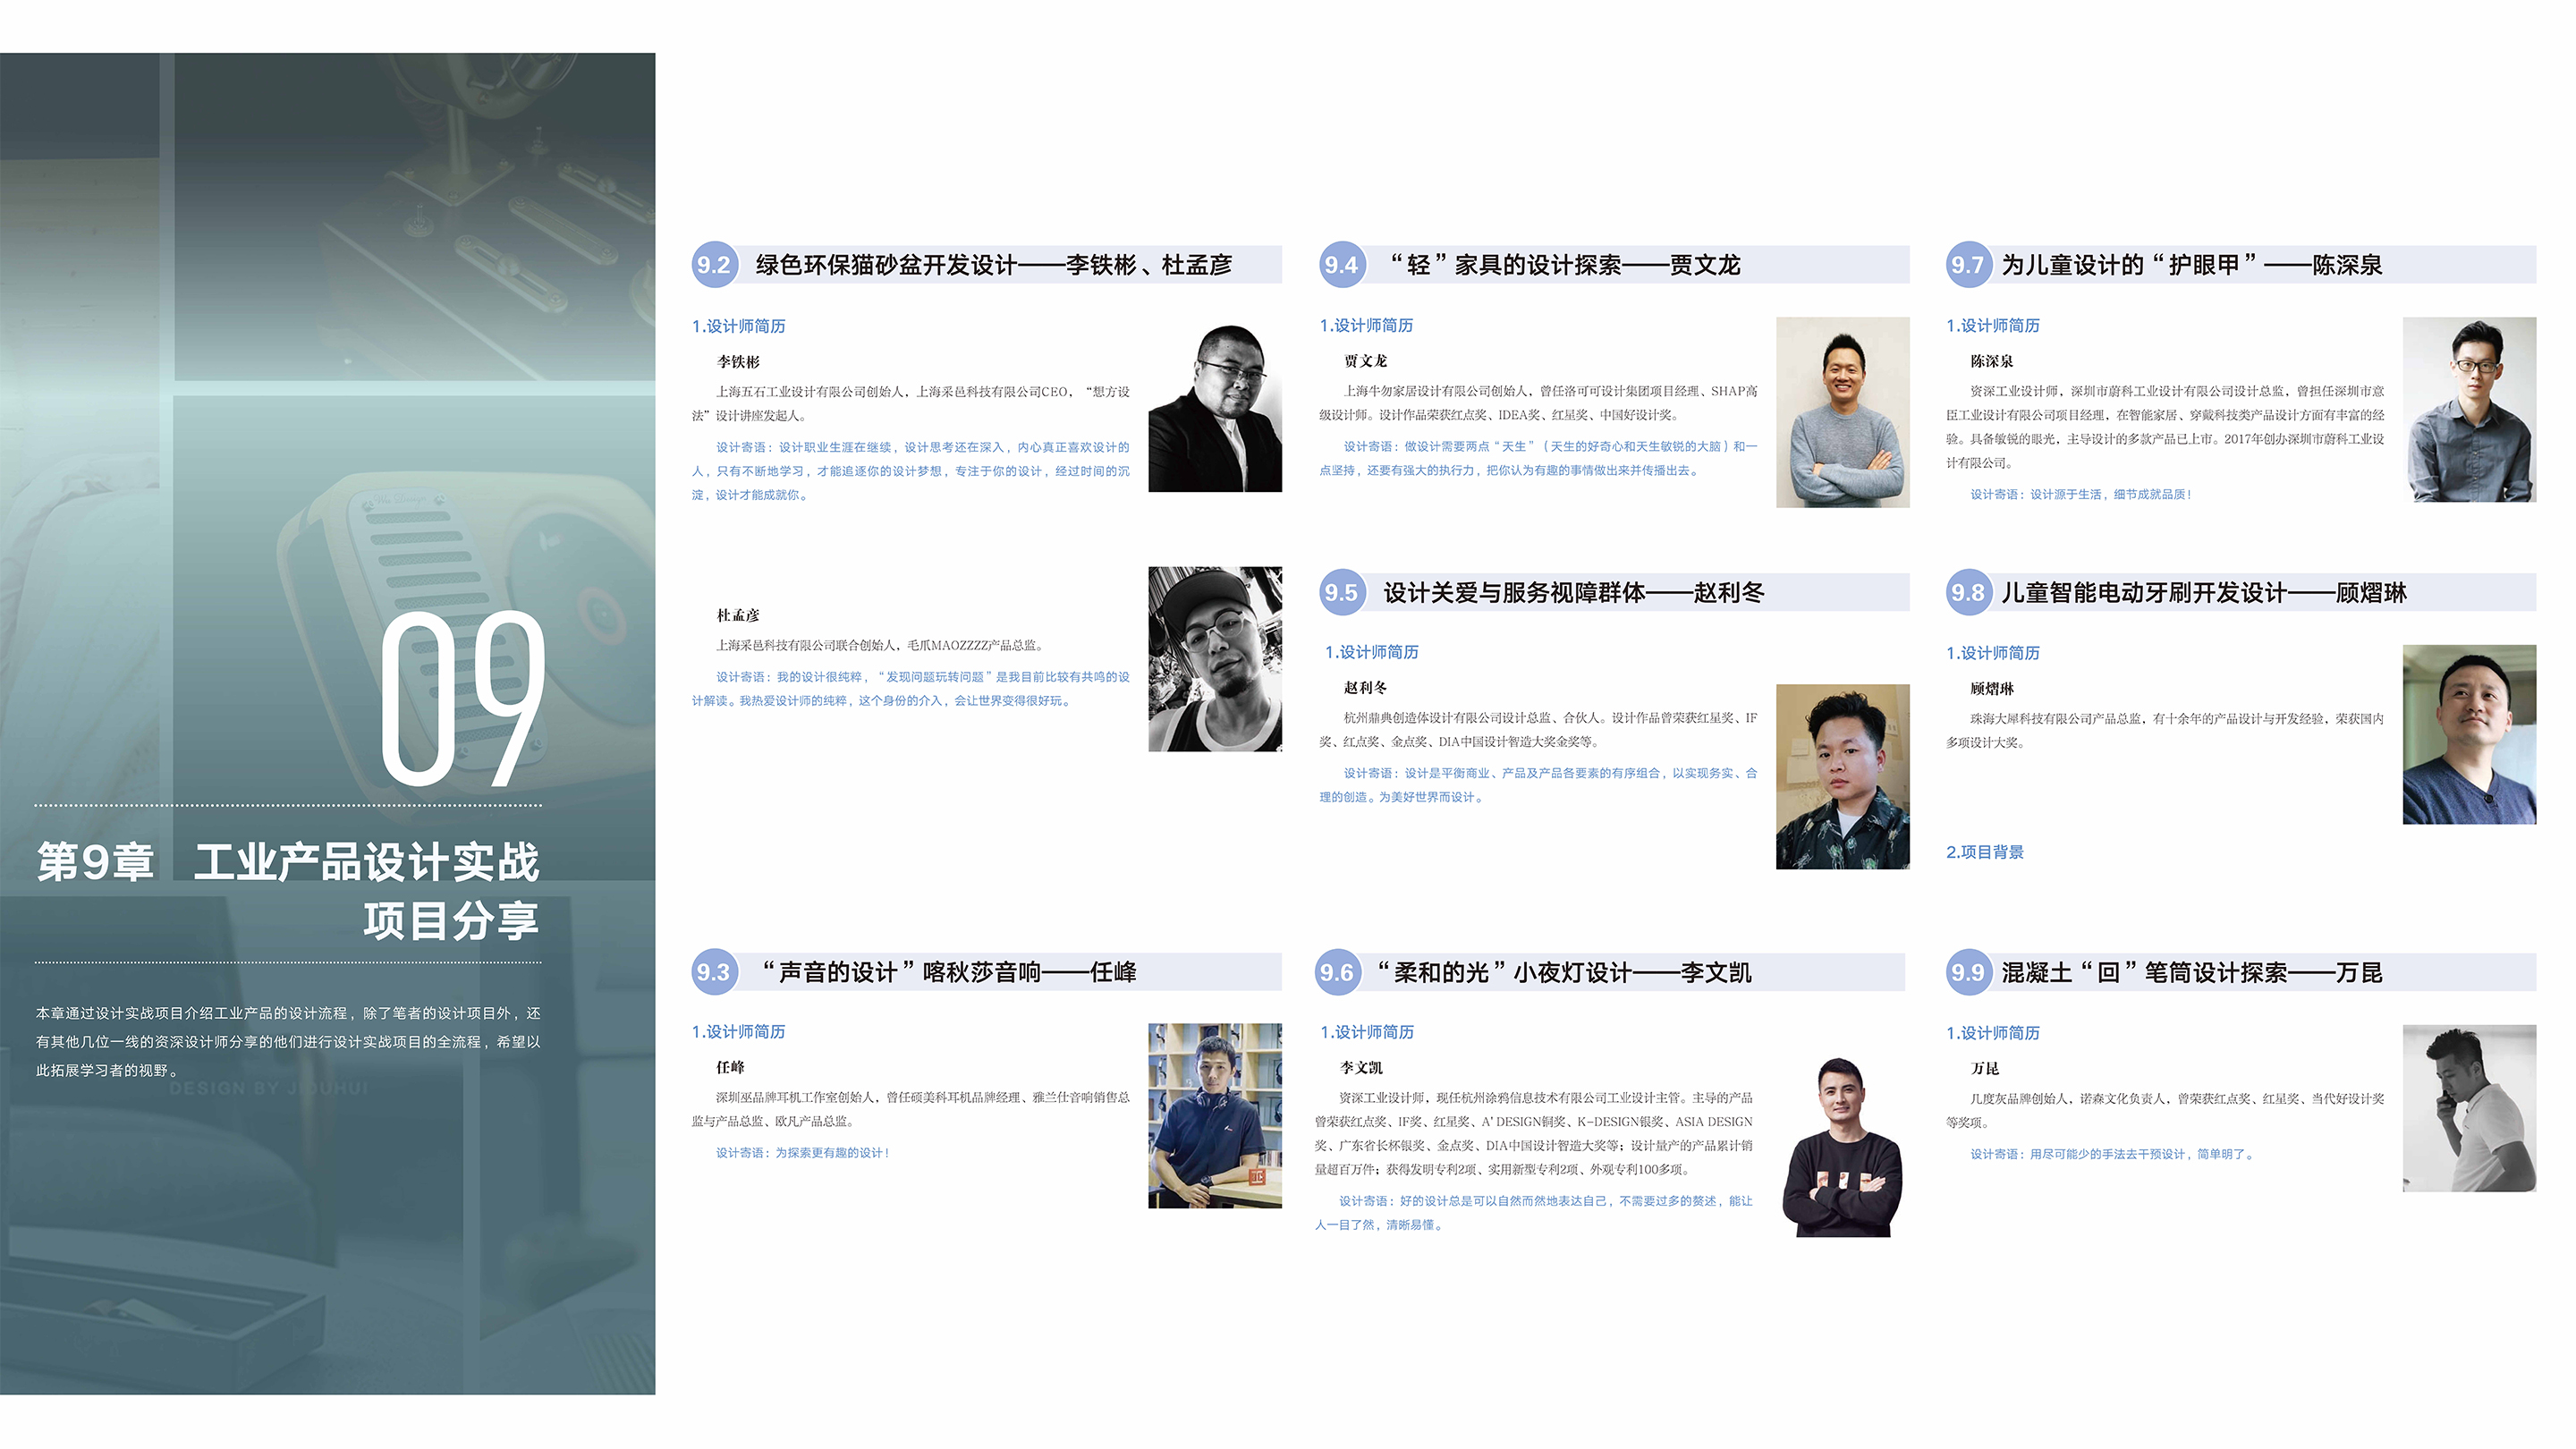Select the portrait photo of 陈深泉
Viewport: 2576px width, 1449px height.
pos(2470,410)
